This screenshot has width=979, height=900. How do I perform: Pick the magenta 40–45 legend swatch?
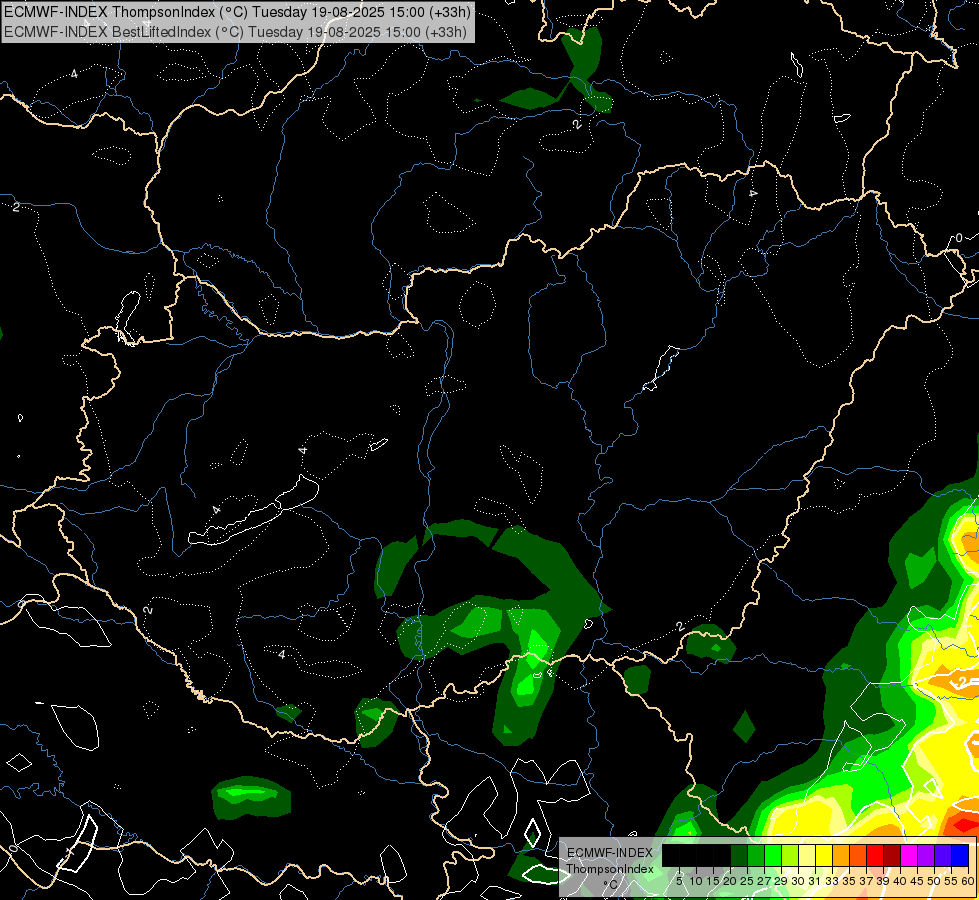[x=910, y=855]
